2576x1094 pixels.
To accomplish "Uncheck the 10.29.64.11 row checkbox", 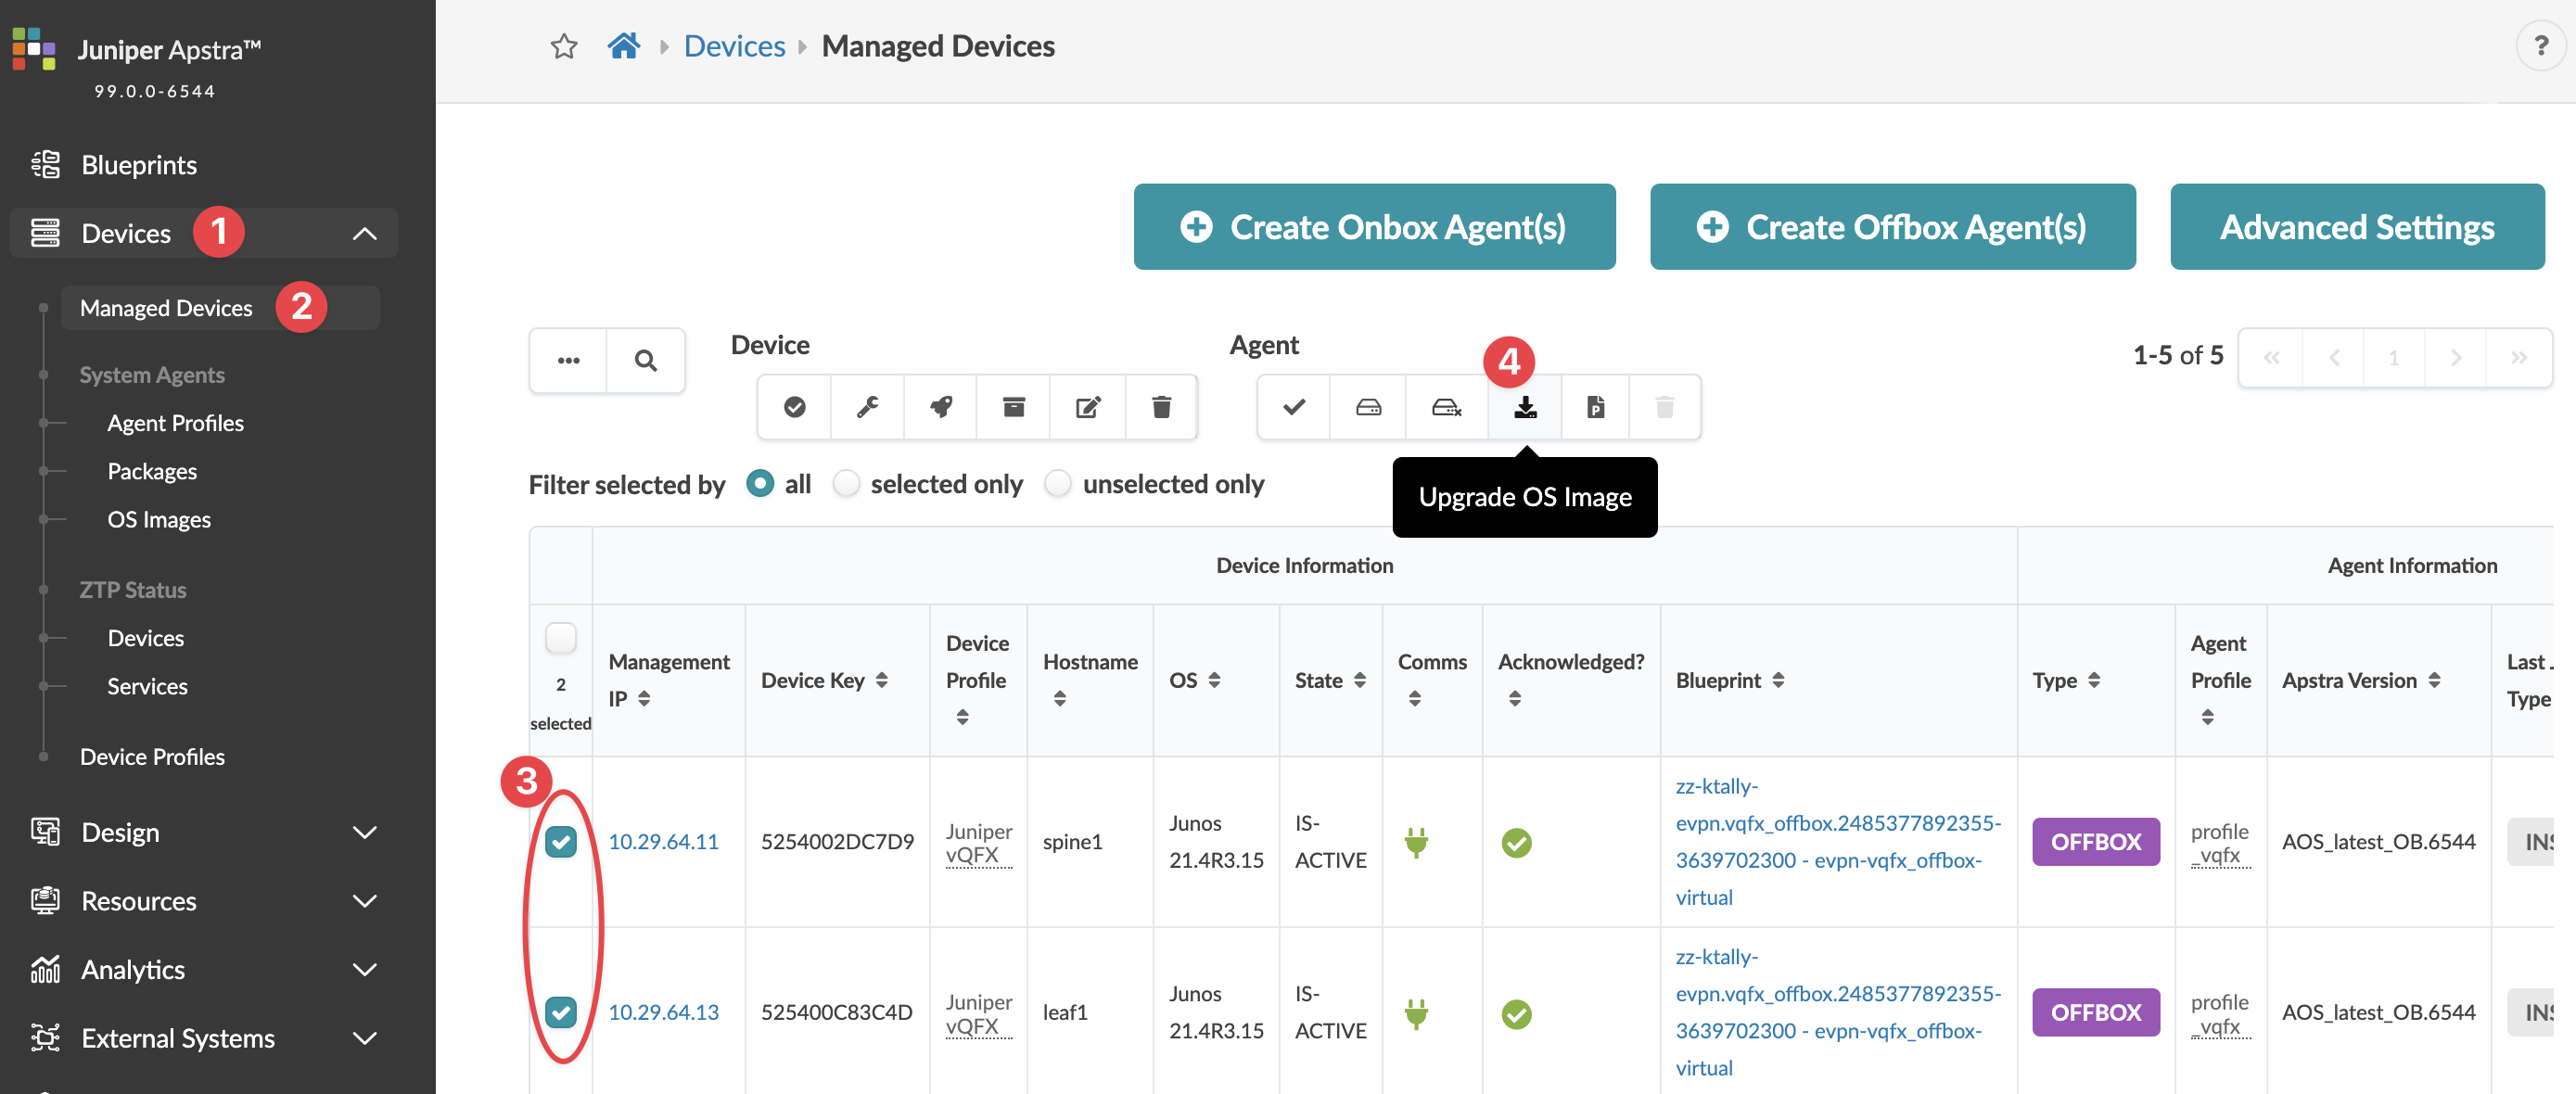I will (x=560, y=842).
